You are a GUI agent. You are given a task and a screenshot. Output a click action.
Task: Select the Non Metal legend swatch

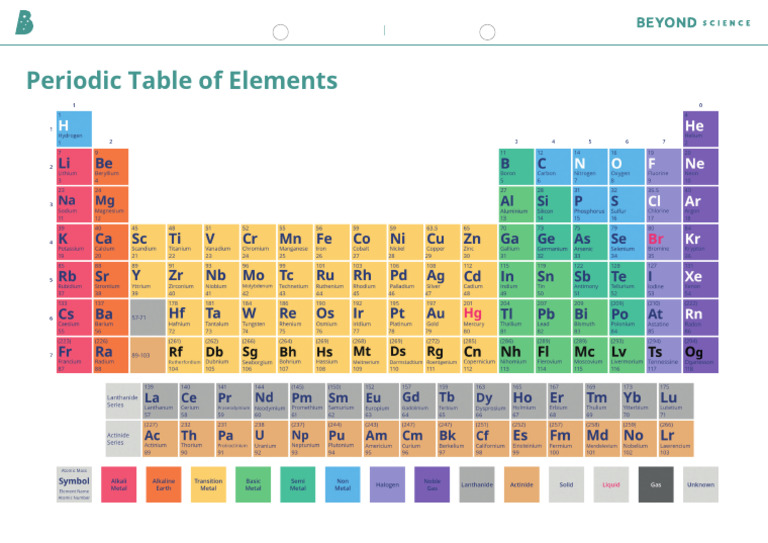tap(343, 484)
